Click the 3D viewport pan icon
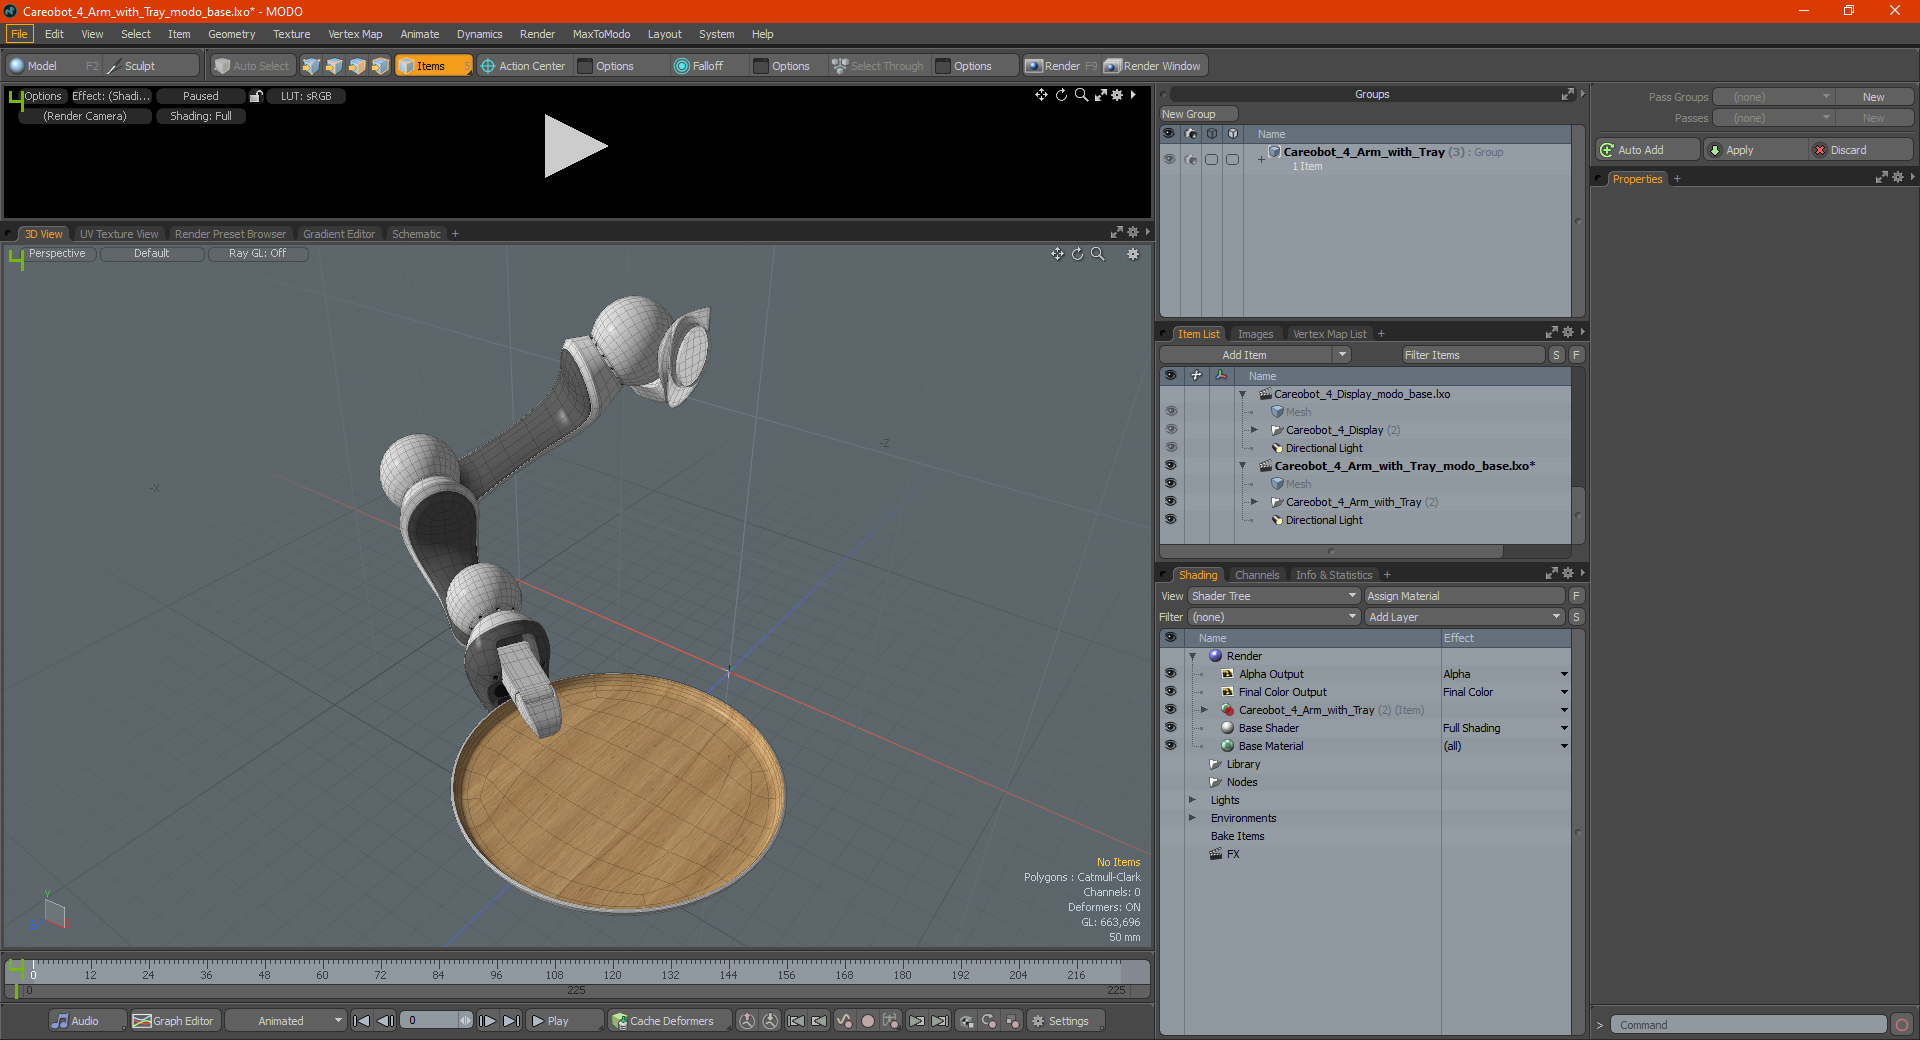 click(1057, 254)
